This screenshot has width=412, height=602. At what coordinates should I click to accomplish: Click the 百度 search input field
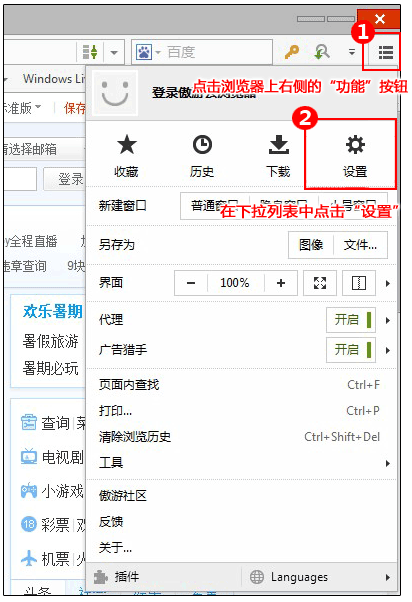coord(217,52)
